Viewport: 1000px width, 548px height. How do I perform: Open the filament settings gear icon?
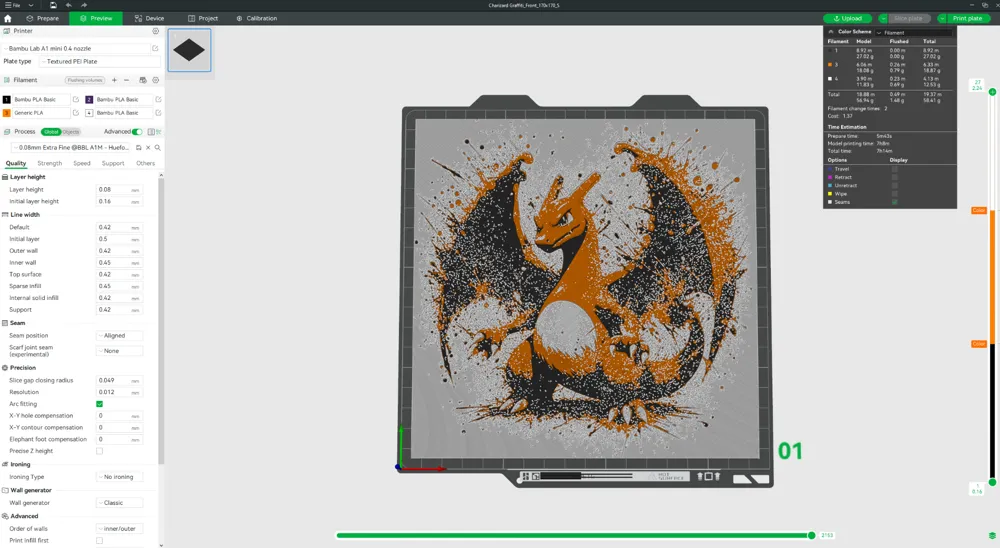(155, 80)
